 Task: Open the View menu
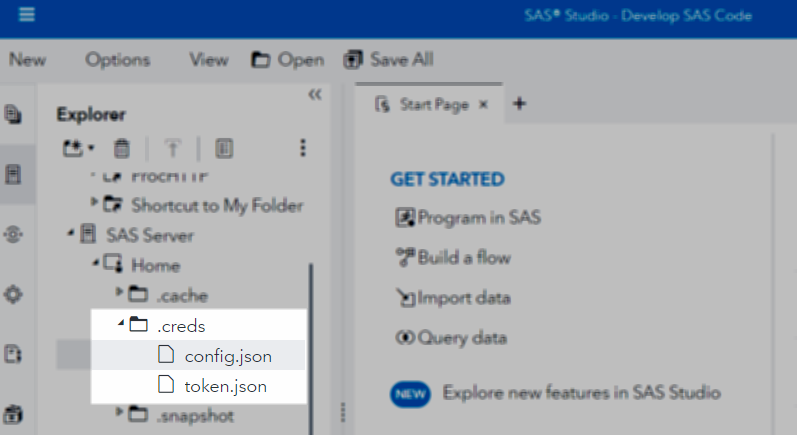tap(208, 60)
